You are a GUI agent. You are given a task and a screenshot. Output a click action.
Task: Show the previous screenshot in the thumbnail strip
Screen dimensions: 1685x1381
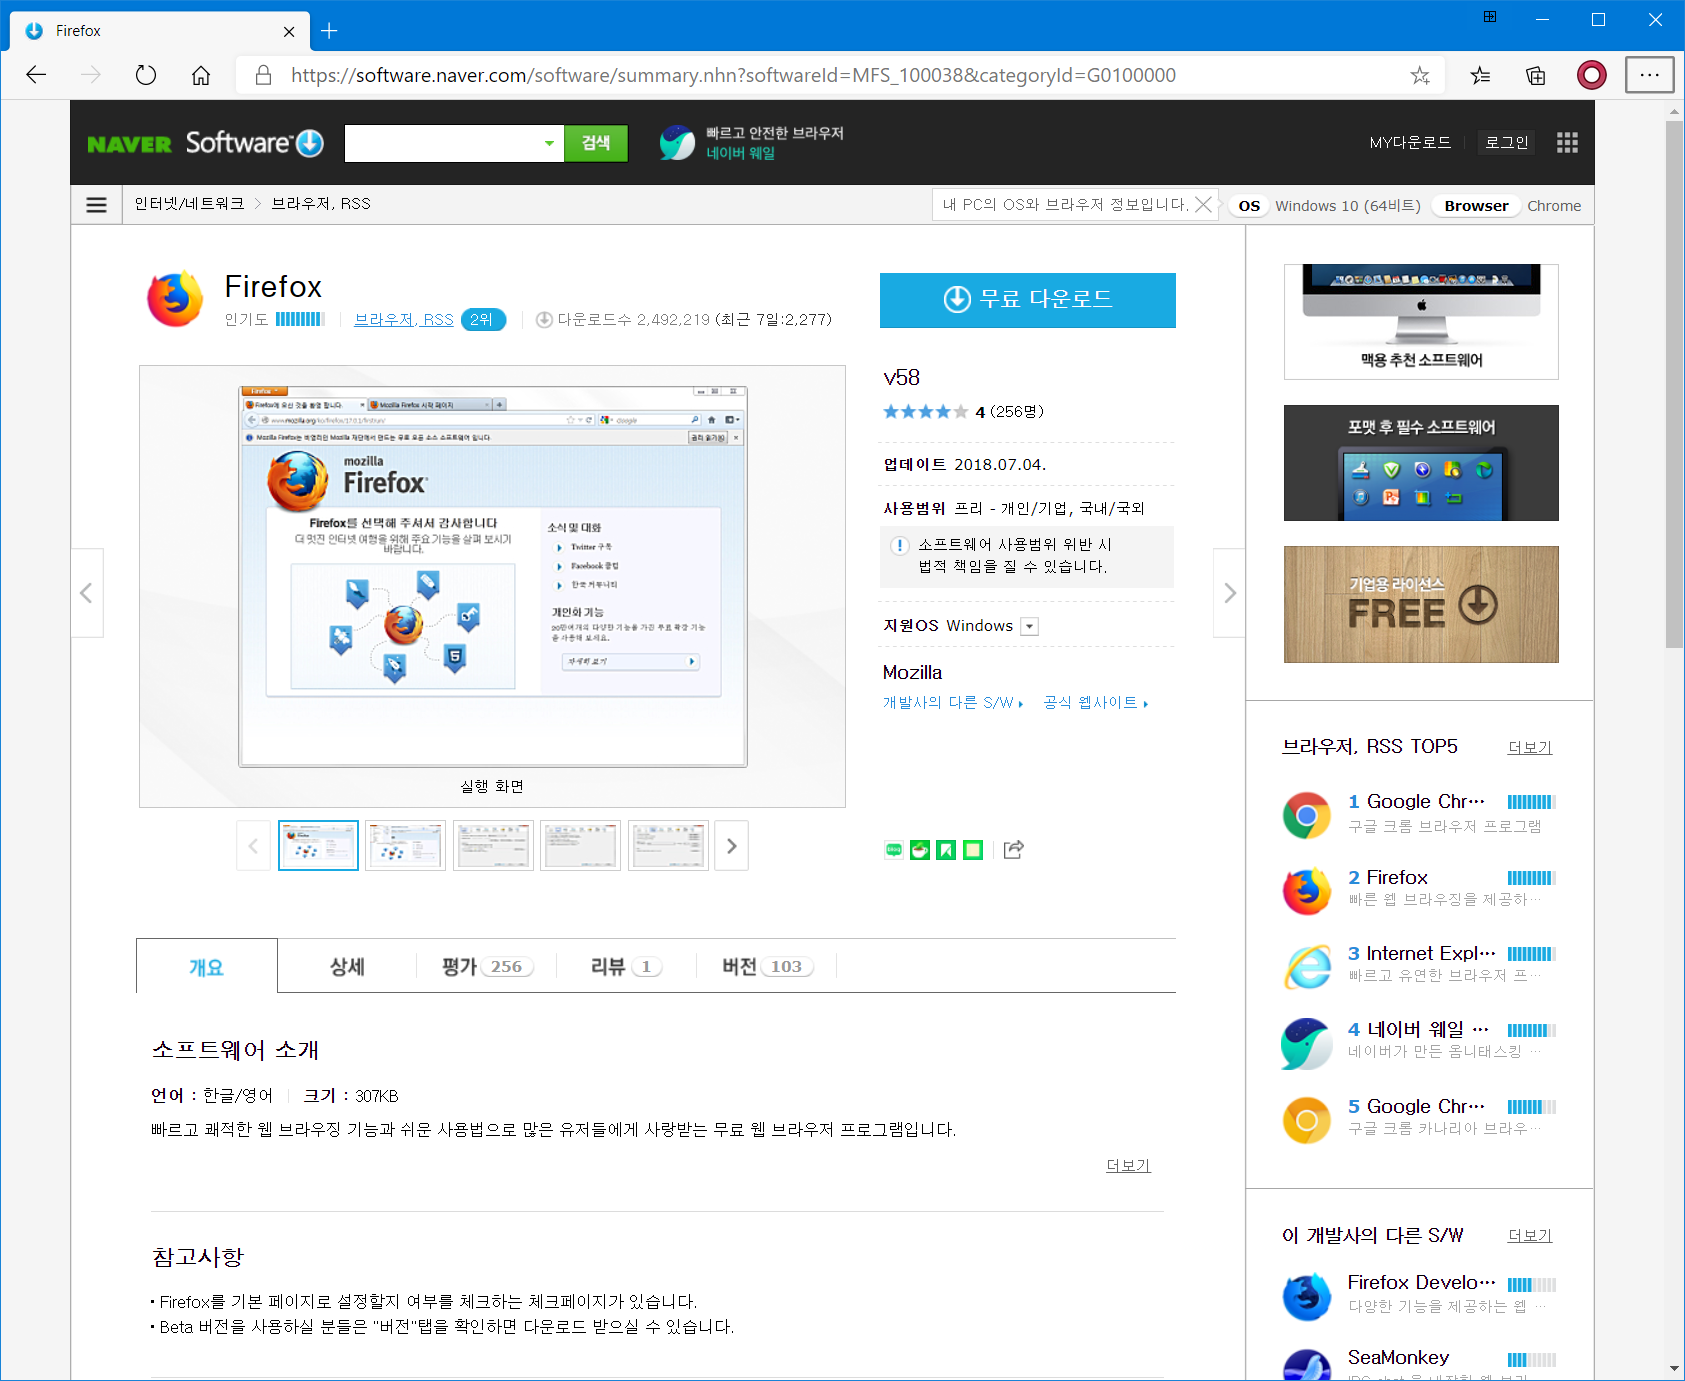tap(253, 846)
